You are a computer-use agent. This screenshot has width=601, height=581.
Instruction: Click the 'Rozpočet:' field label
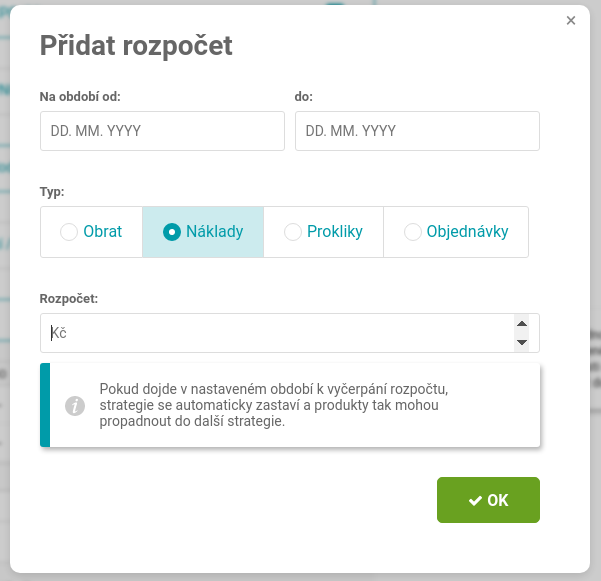point(69,299)
